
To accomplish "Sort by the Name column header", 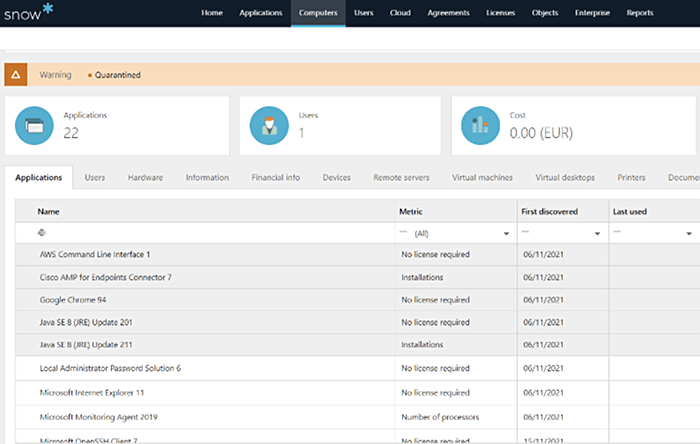I will pyautogui.click(x=48, y=212).
